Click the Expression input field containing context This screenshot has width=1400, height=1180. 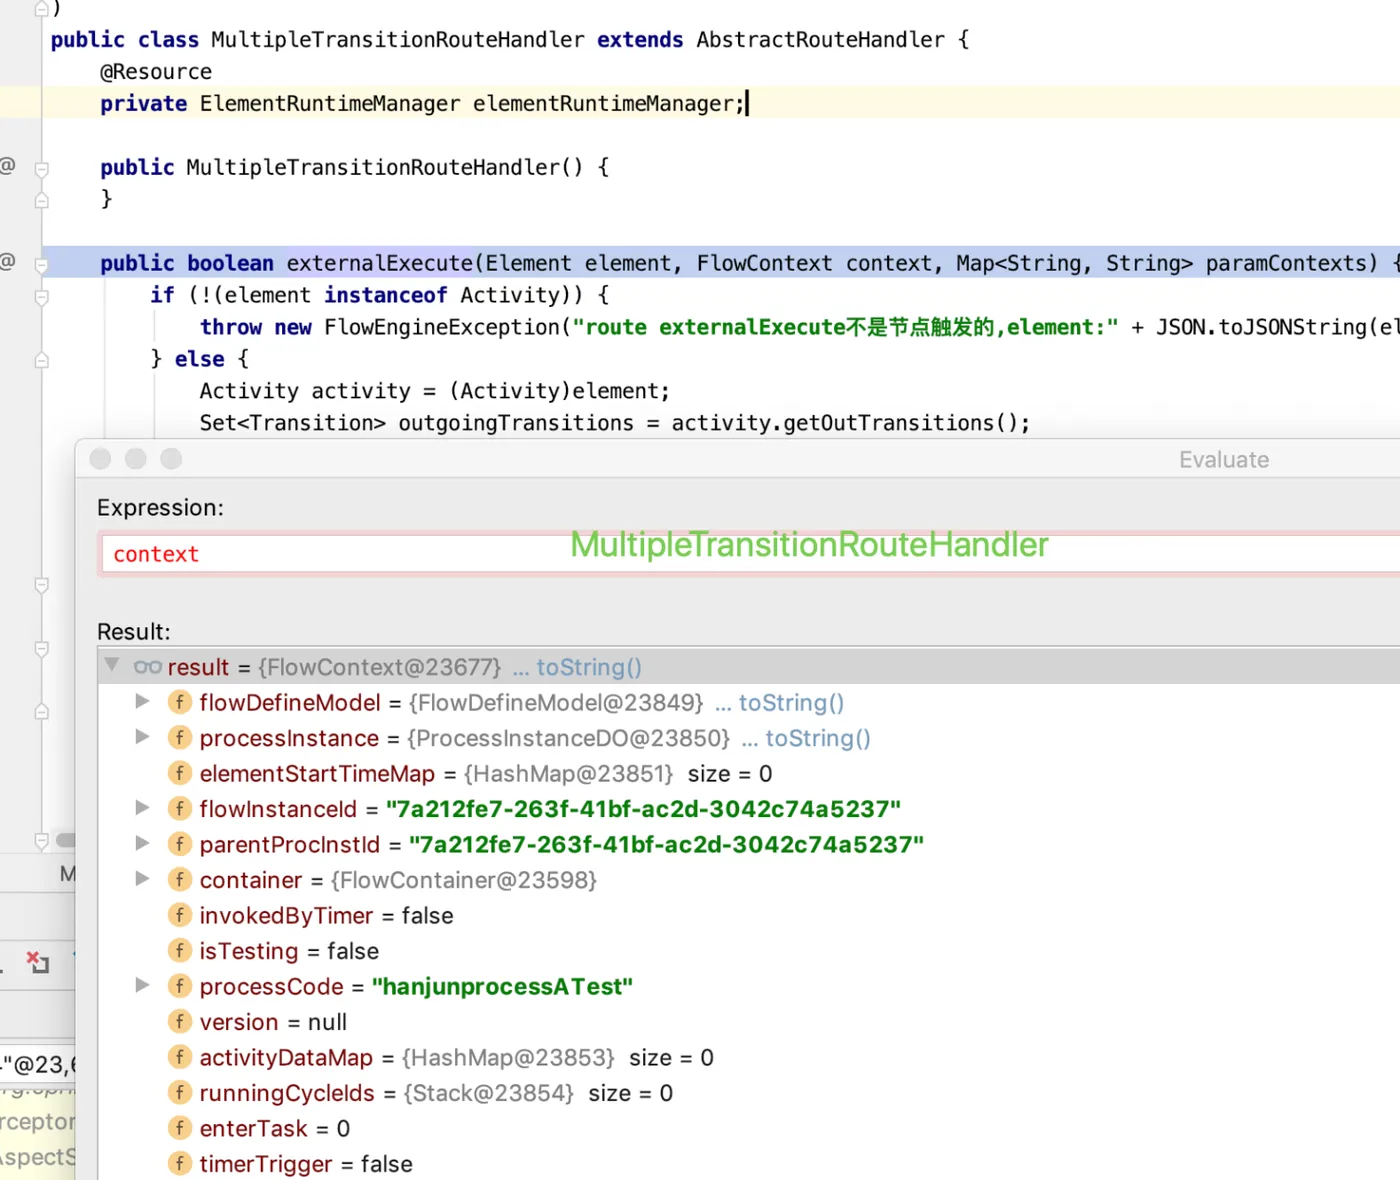pyautogui.click(x=750, y=554)
